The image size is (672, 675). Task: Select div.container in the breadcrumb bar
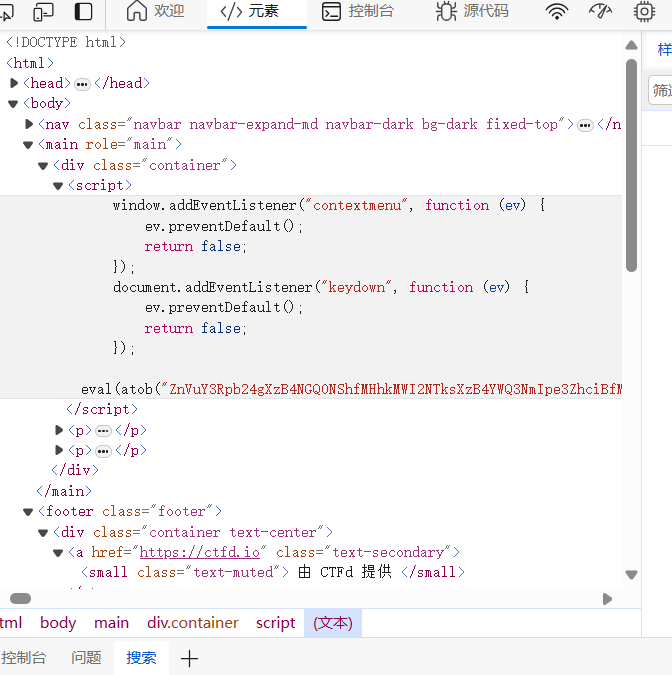tap(193, 623)
